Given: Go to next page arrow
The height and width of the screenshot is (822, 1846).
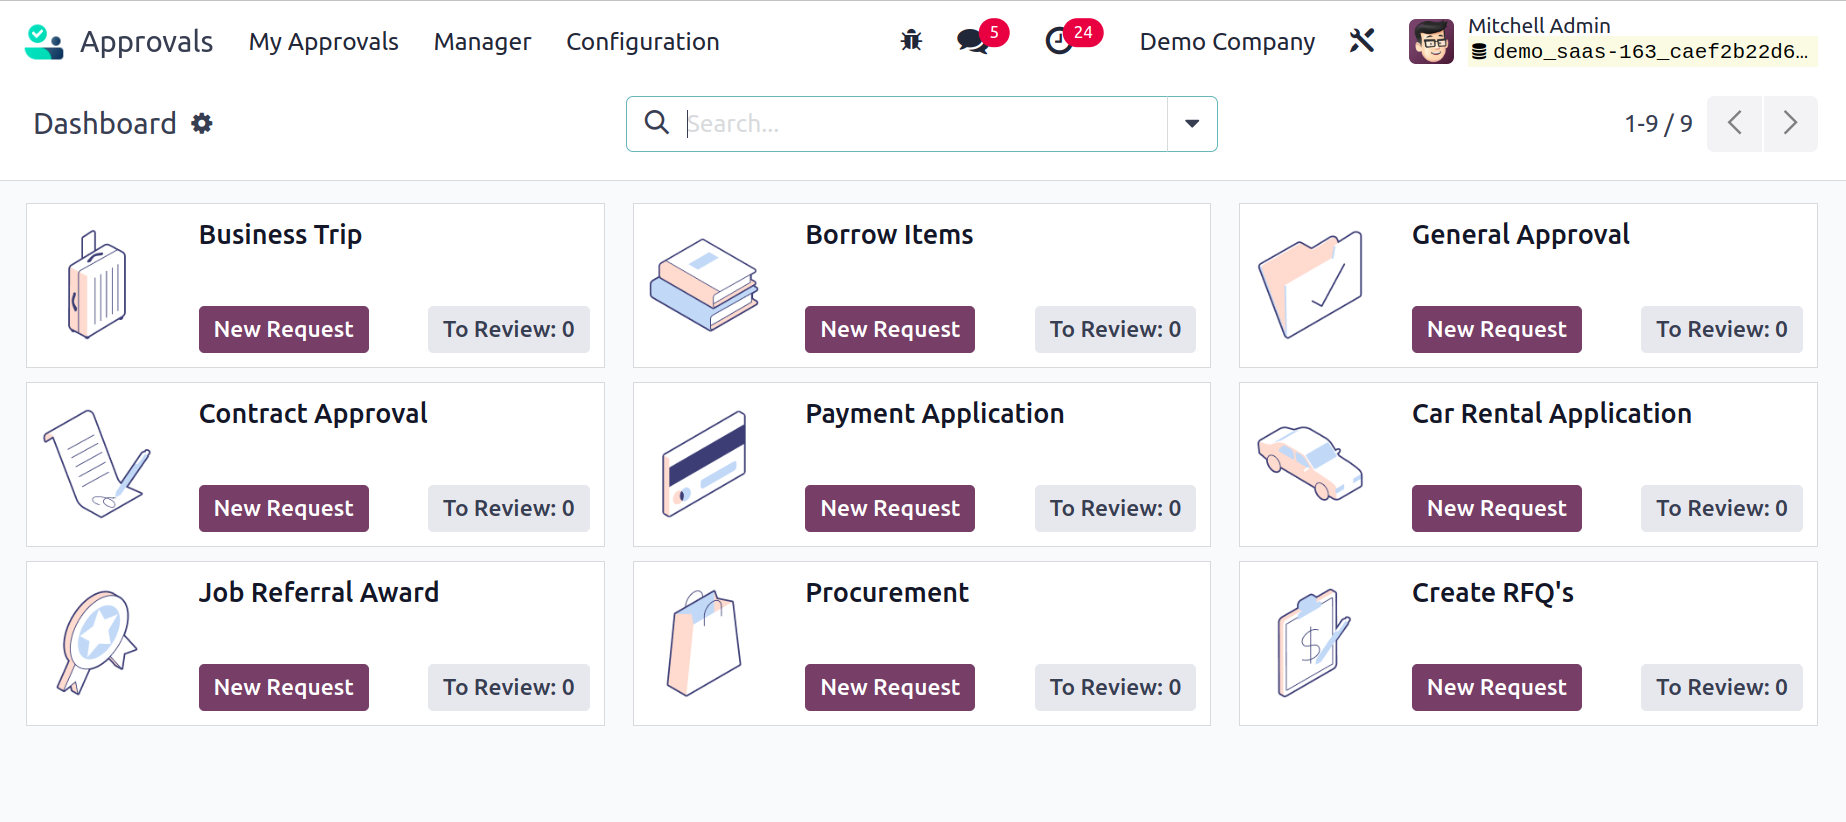Looking at the screenshot, I should click(x=1790, y=124).
